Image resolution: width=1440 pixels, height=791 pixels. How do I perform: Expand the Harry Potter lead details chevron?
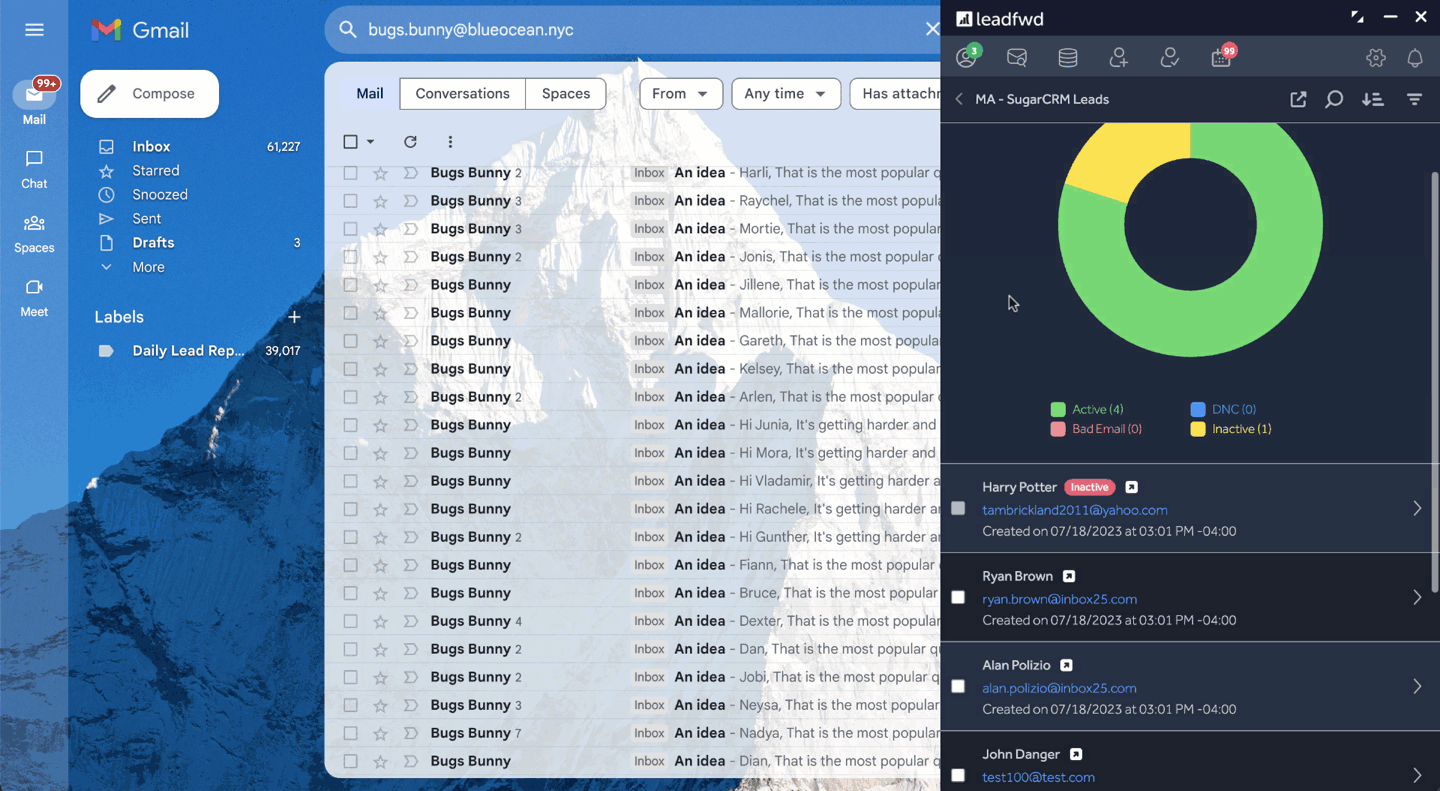pyautogui.click(x=1417, y=508)
